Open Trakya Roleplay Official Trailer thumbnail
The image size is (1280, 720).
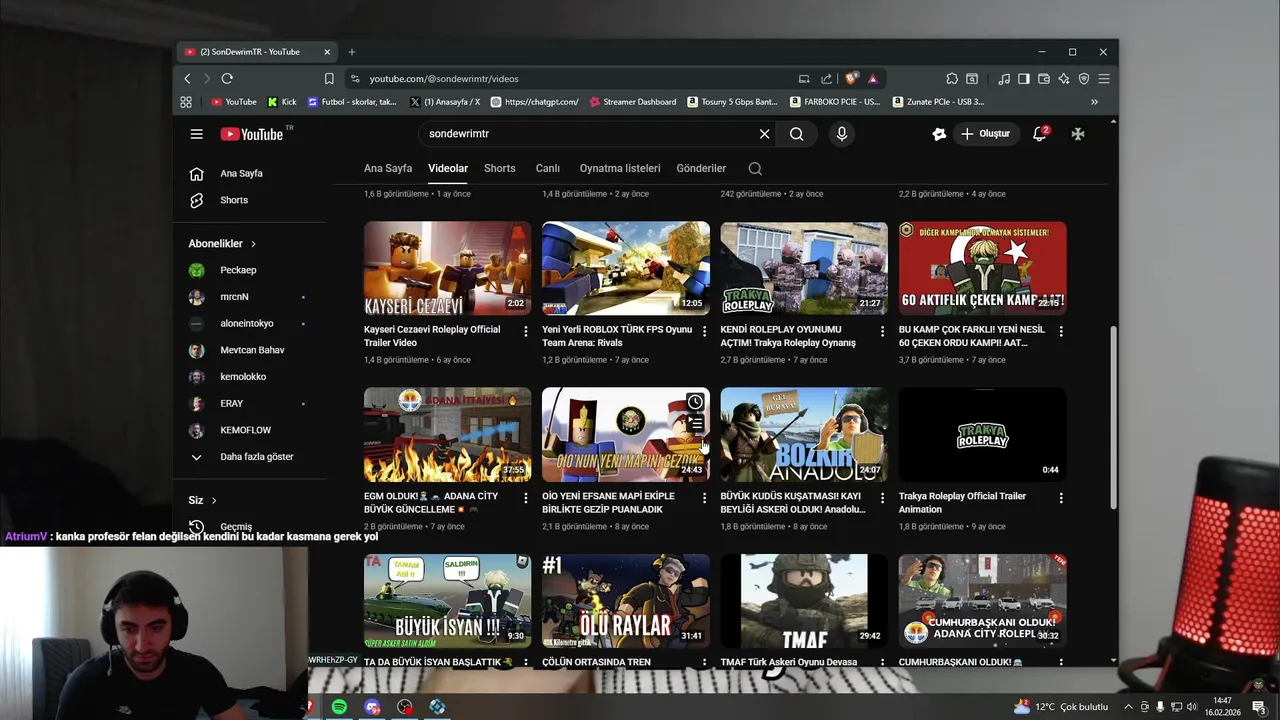click(982, 435)
